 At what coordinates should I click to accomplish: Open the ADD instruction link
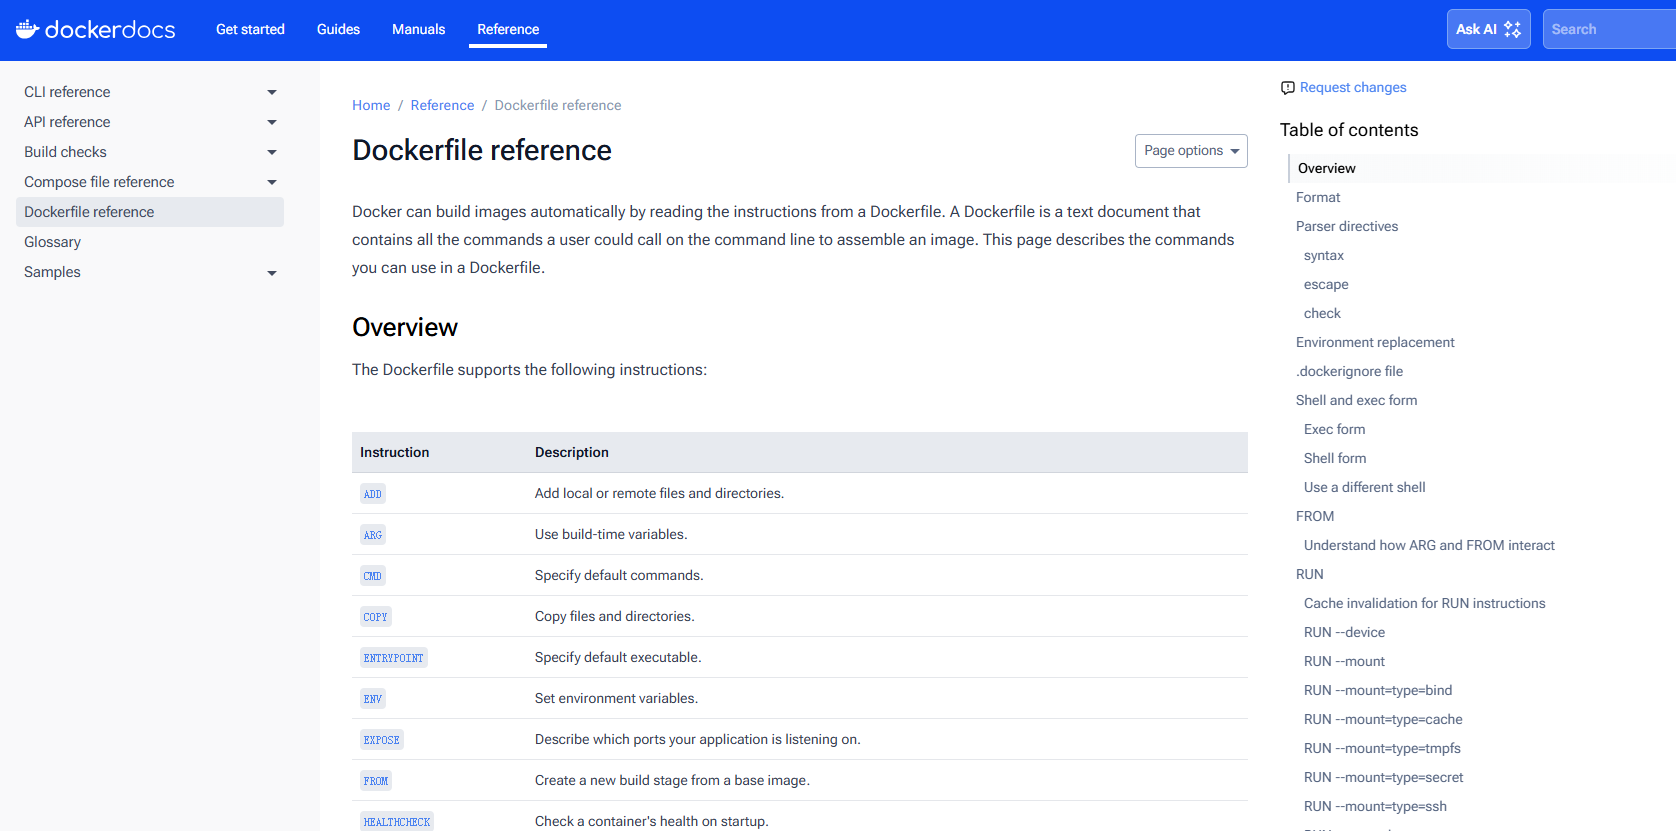coord(373,494)
